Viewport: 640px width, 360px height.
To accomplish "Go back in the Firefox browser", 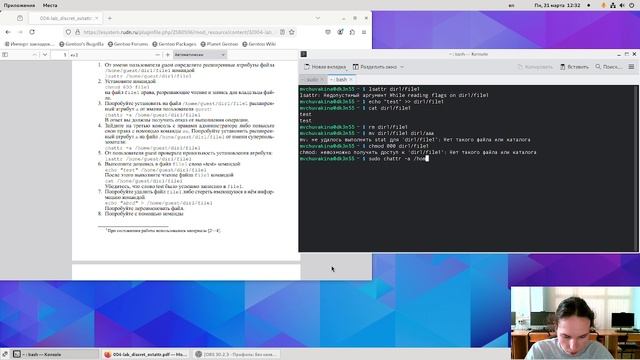I will [8, 32].
